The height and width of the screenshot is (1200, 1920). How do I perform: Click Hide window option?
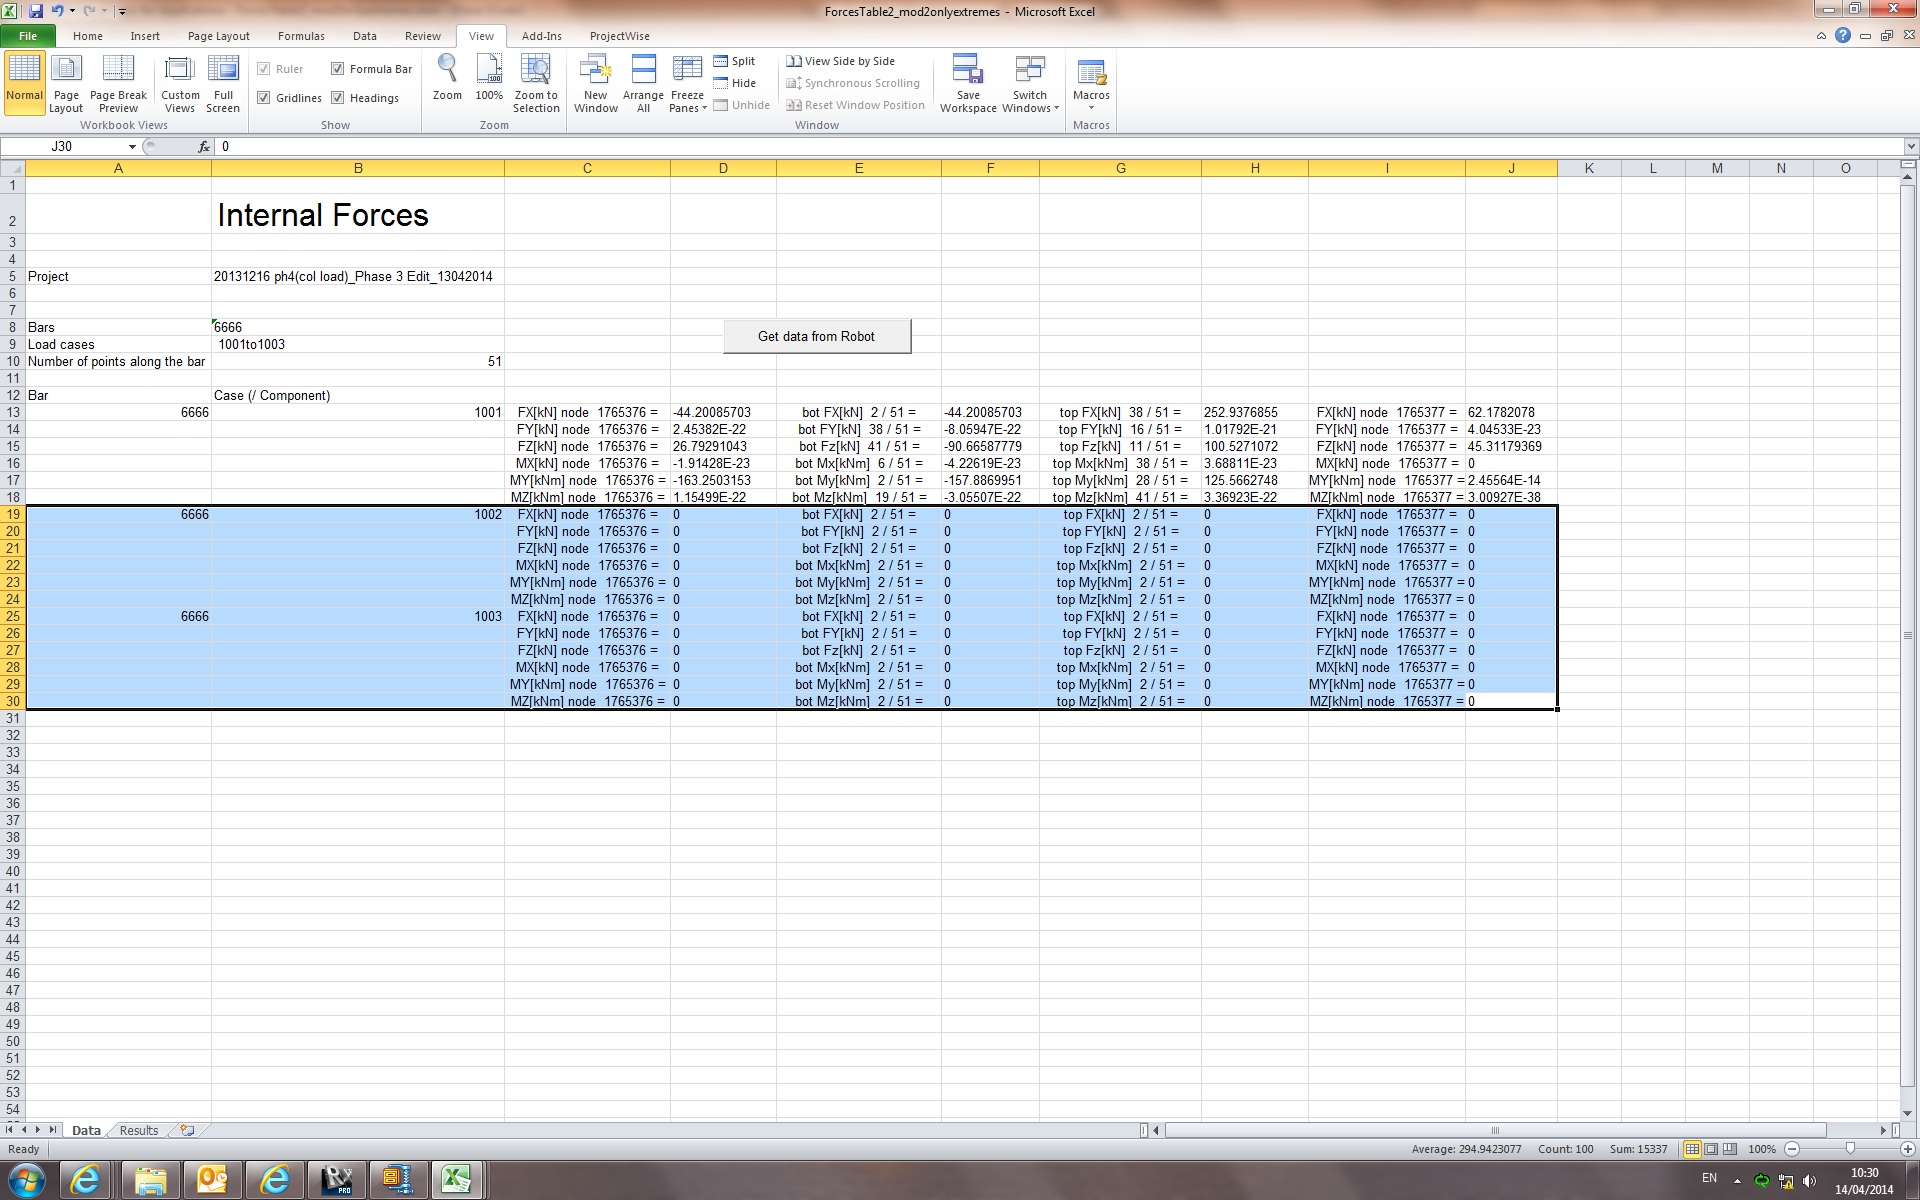click(735, 83)
